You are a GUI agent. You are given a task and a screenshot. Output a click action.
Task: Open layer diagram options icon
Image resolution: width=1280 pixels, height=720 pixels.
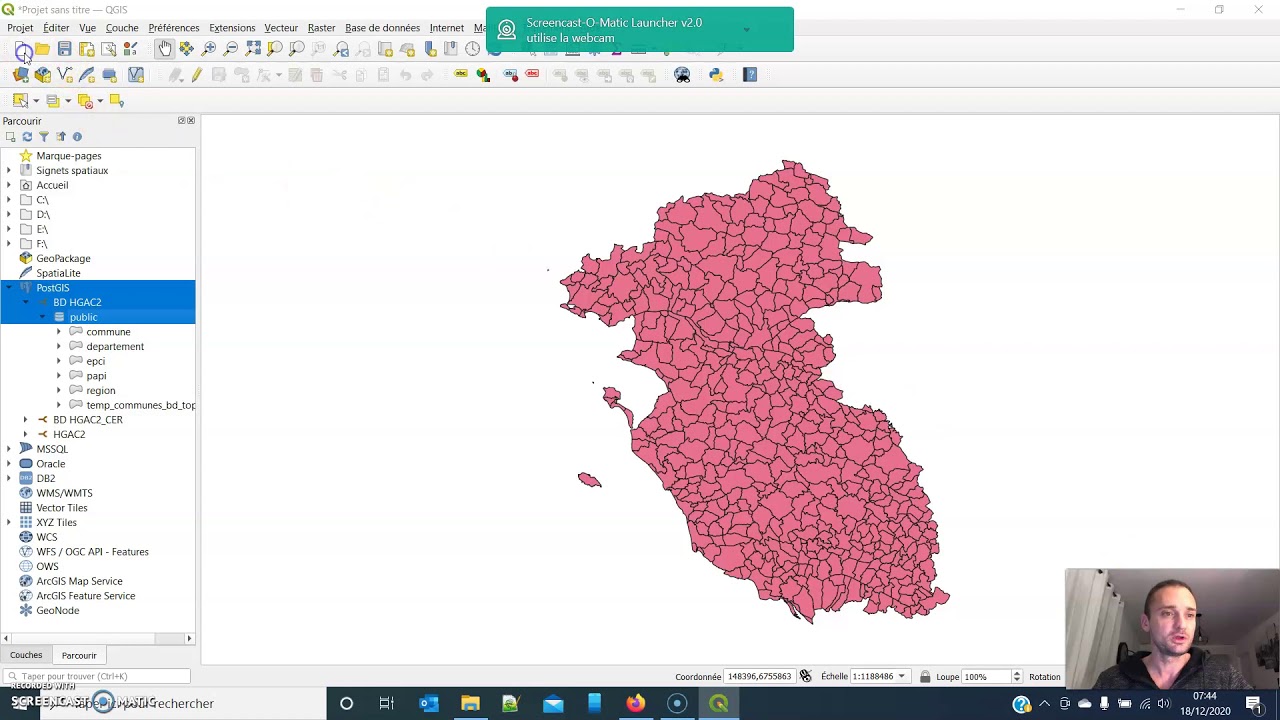tap(483, 75)
